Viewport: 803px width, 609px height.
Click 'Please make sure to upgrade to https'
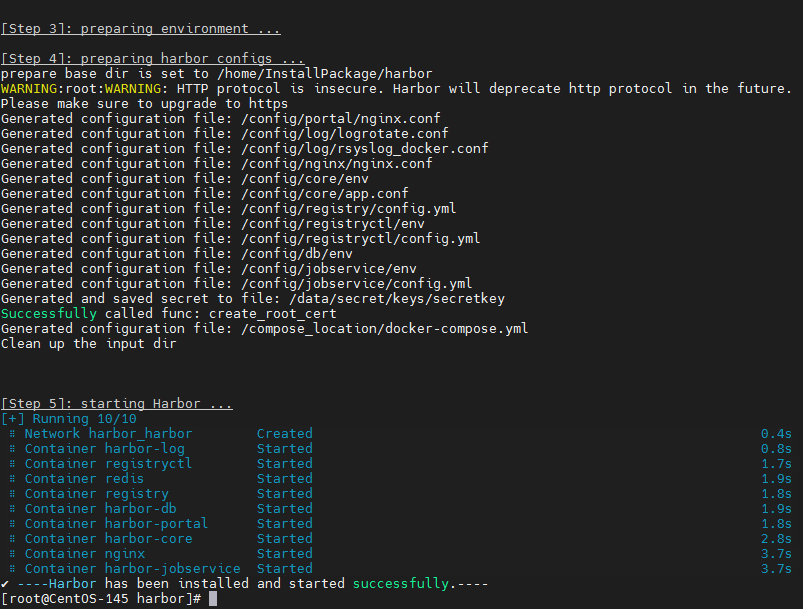[x=144, y=103]
